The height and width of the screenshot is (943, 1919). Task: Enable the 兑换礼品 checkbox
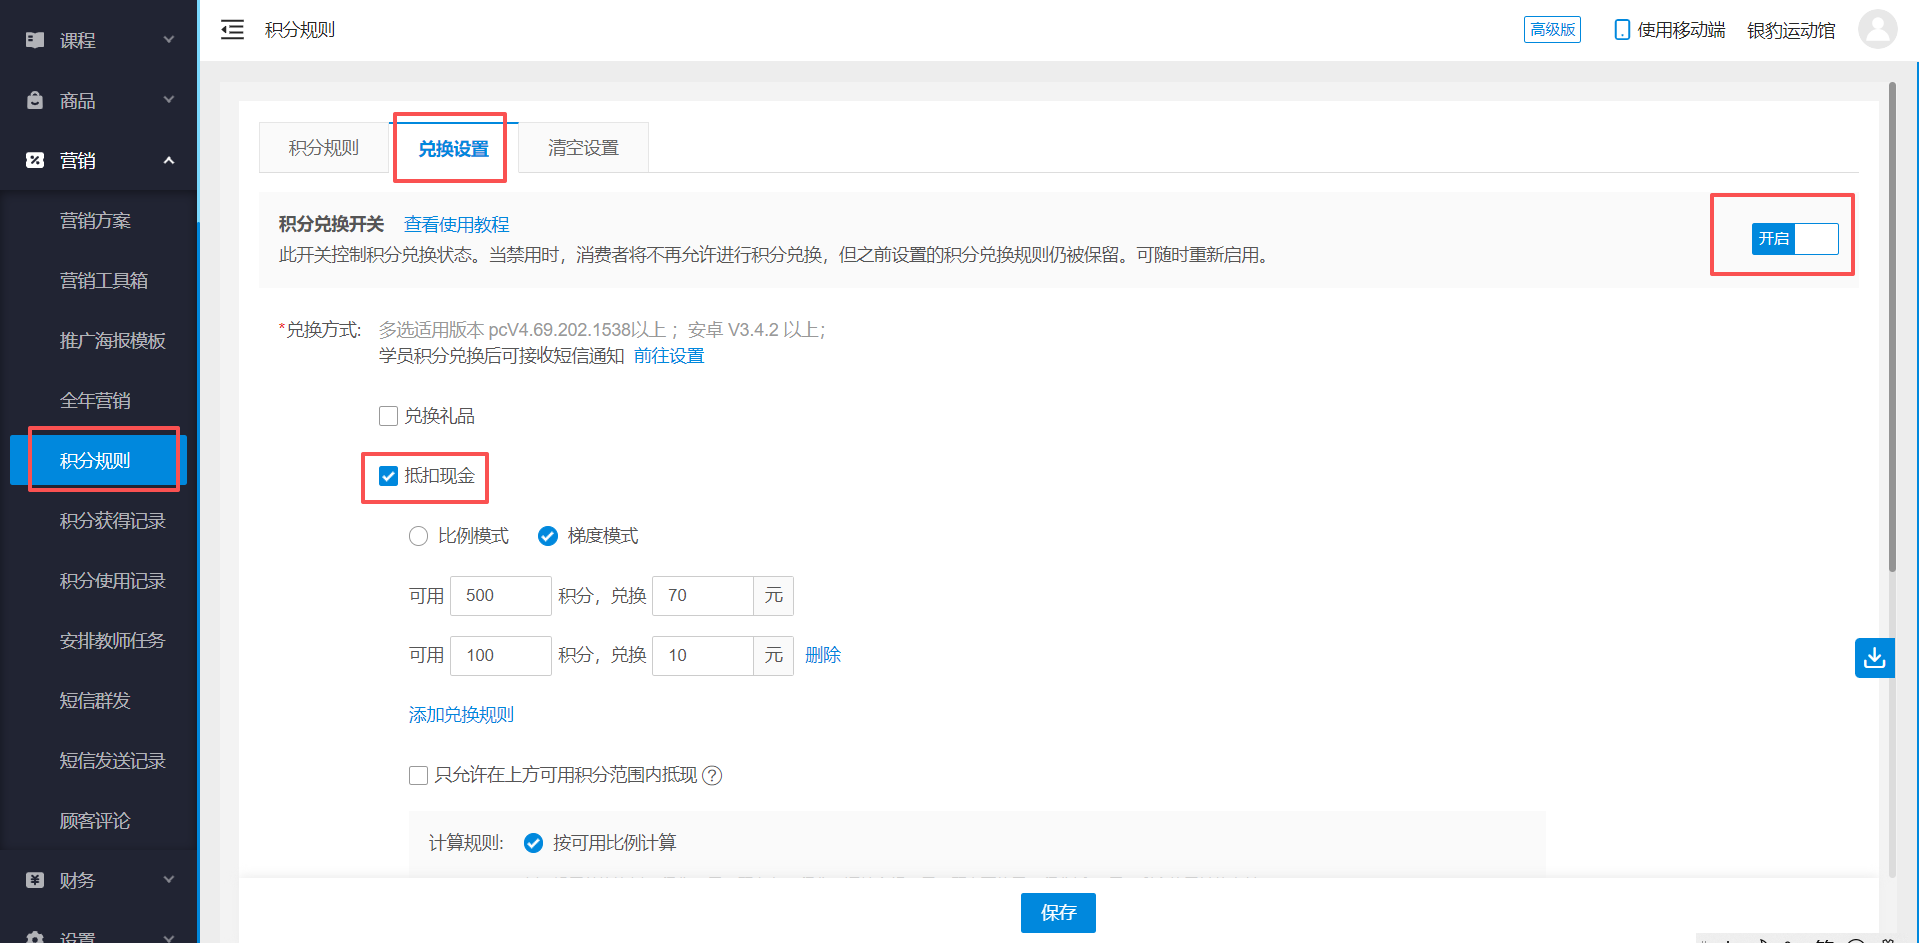388,415
